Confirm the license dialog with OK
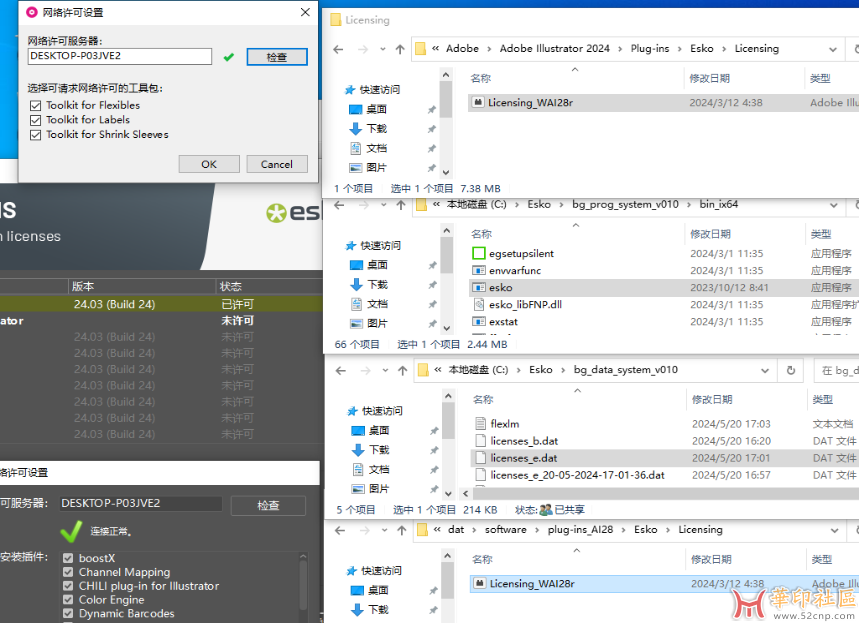This screenshot has height=623, width=859. [x=209, y=164]
